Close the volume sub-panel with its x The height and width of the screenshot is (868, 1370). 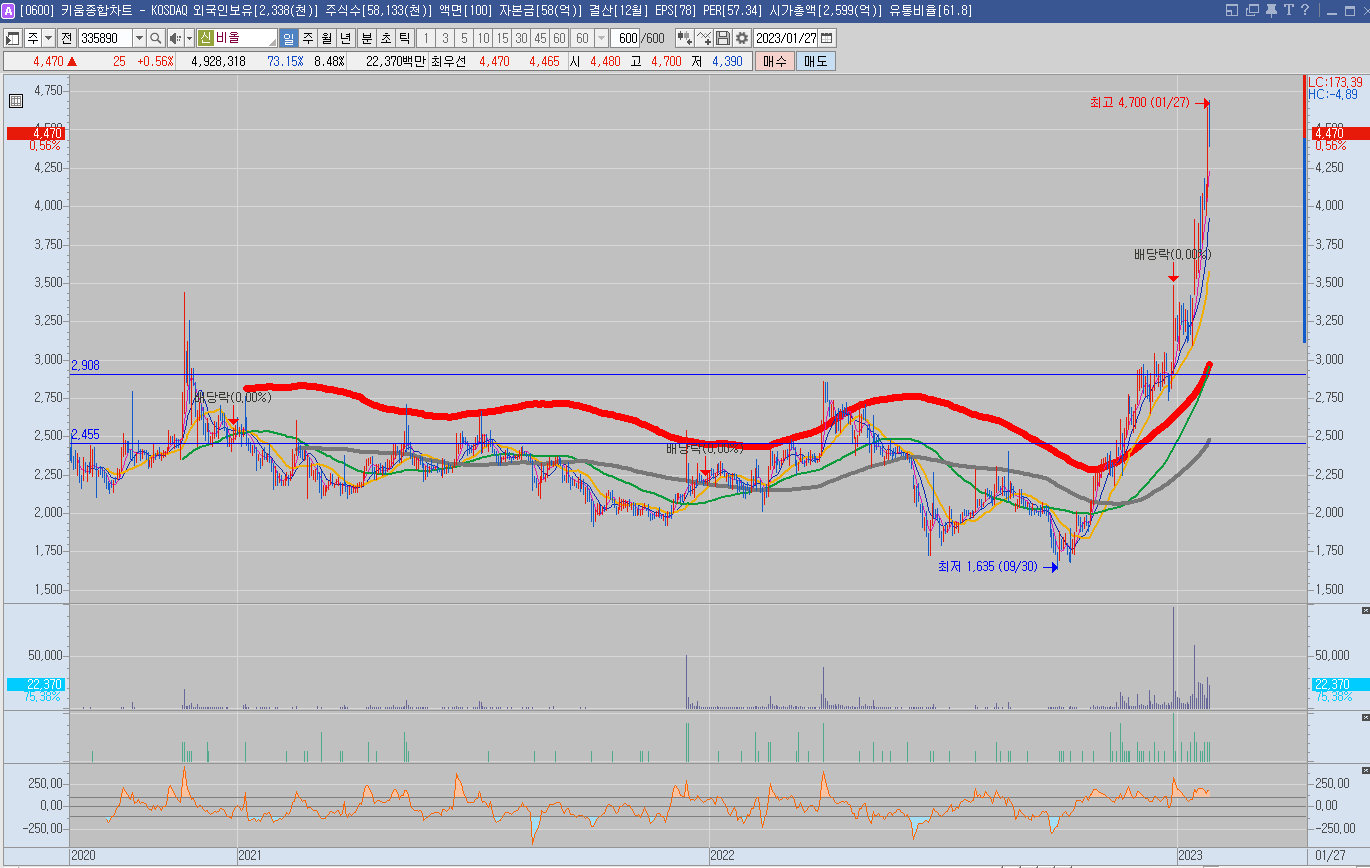[x=1365, y=610]
